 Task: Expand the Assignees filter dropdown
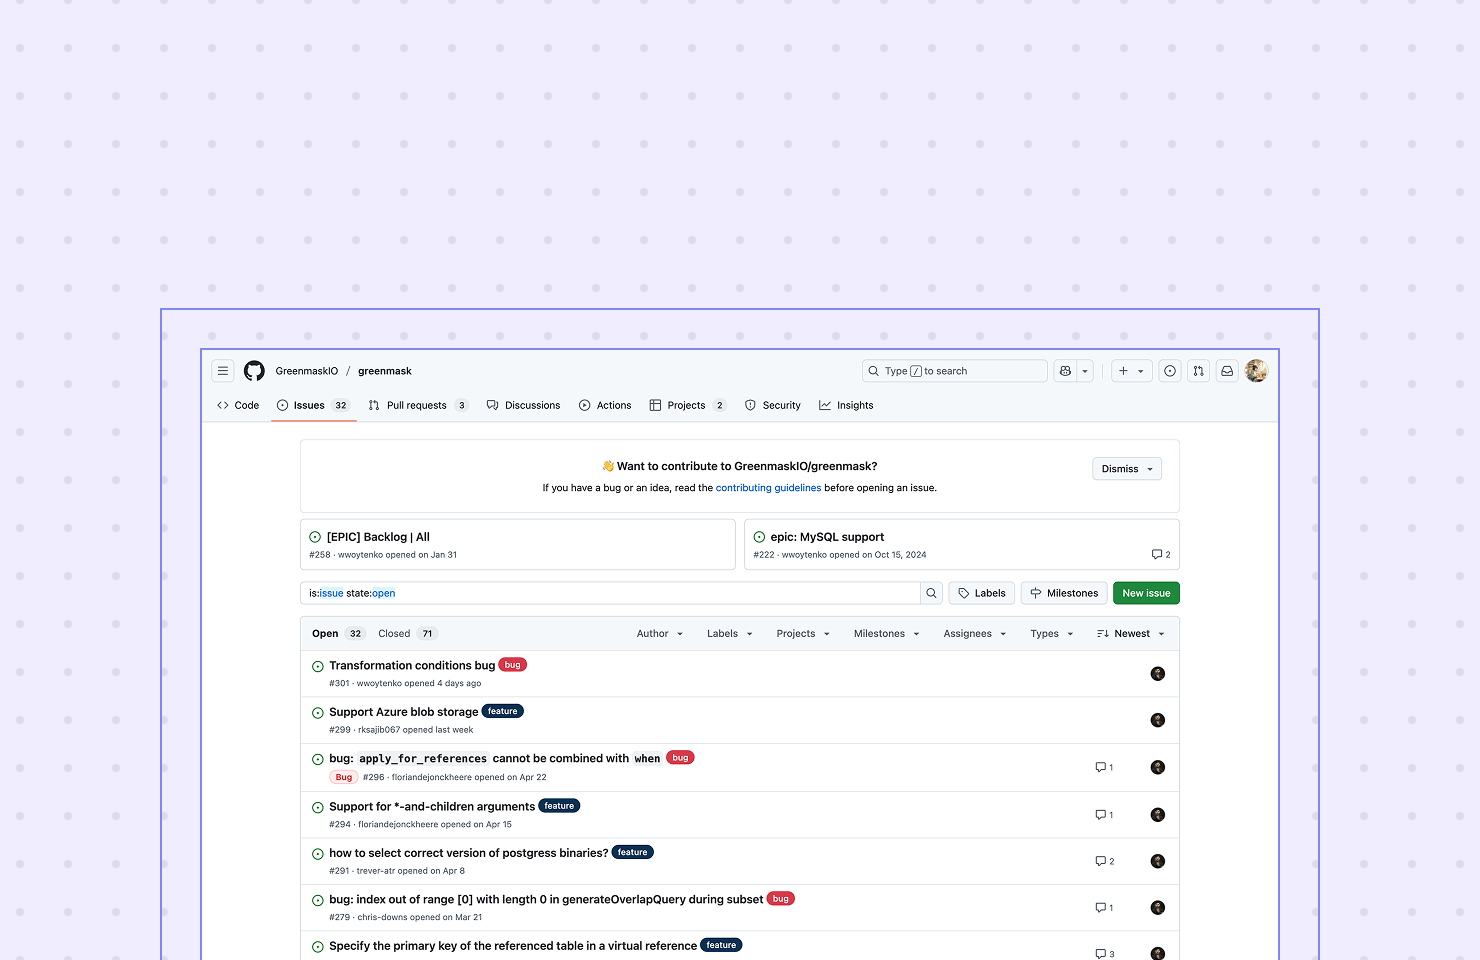point(975,634)
